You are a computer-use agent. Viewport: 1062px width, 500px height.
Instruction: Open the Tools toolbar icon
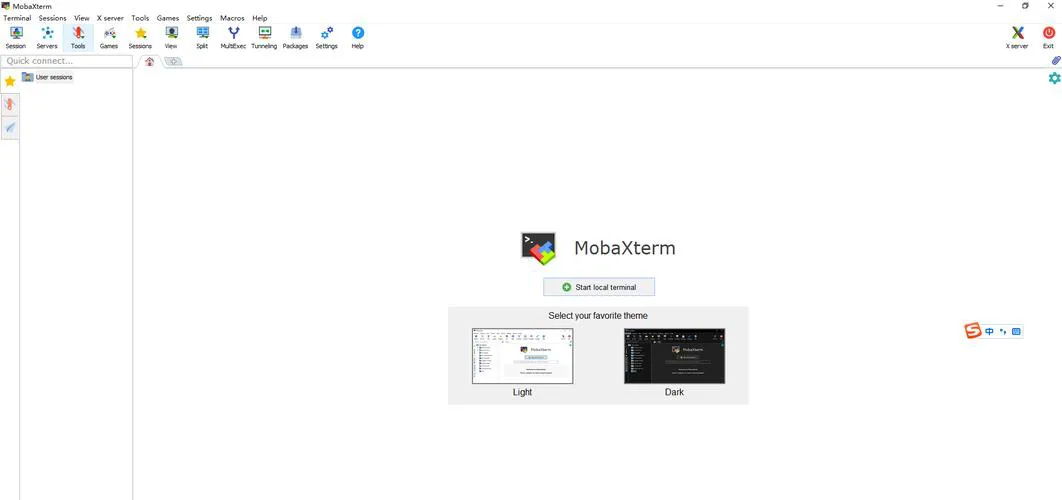[x=78, y=37]
